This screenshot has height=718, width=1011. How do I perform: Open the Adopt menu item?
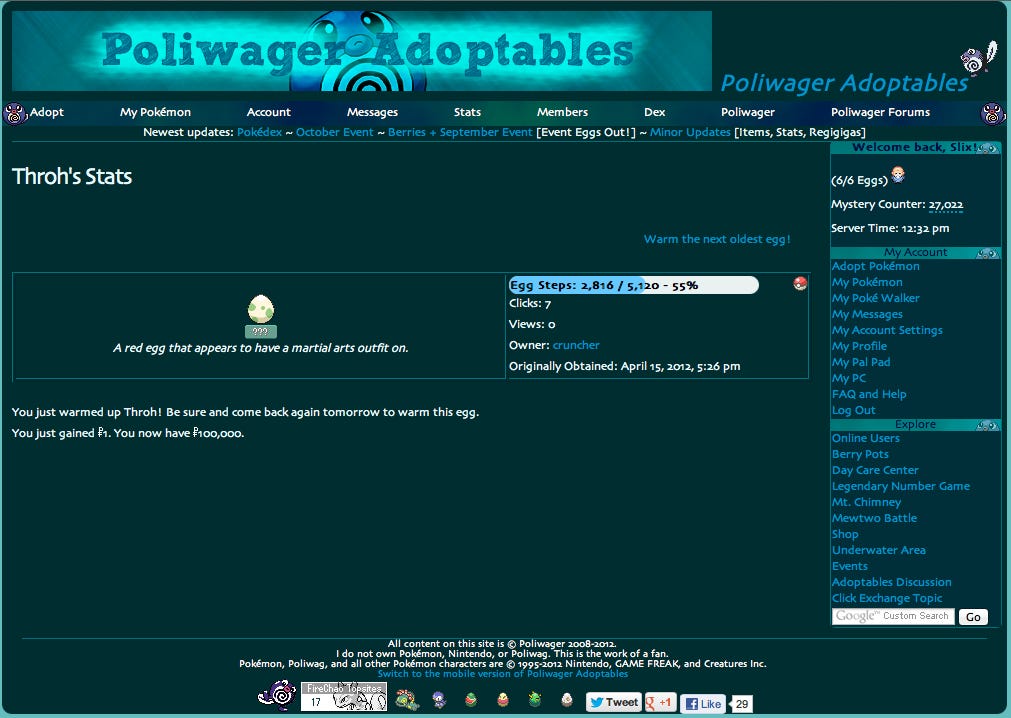click(47, 112)
